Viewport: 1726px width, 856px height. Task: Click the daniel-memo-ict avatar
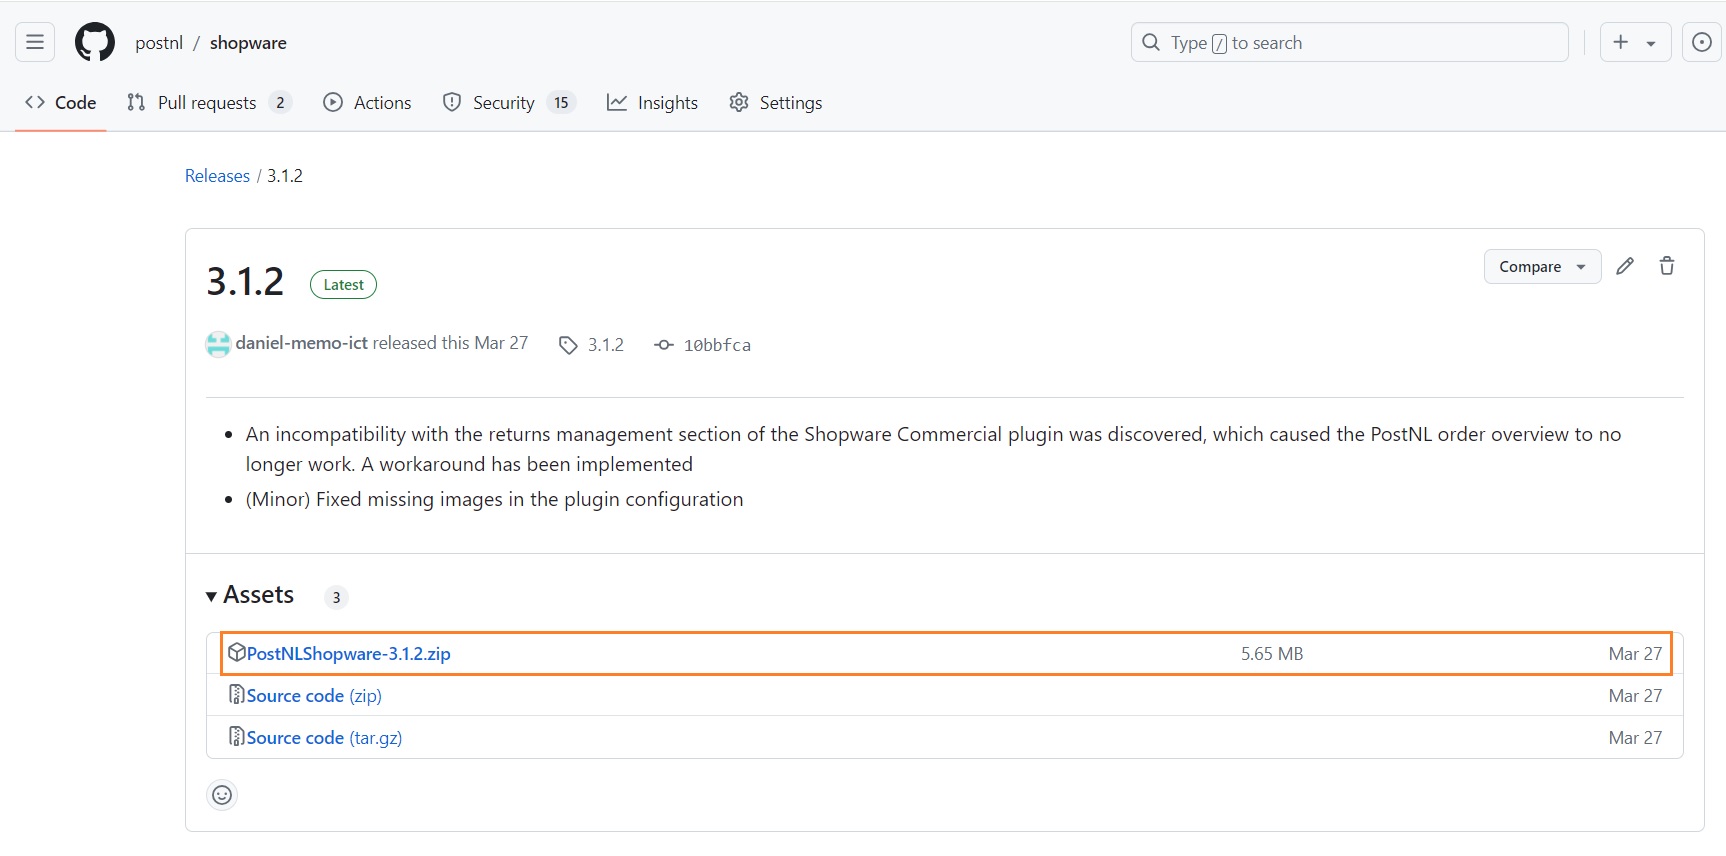coord(218,344)
